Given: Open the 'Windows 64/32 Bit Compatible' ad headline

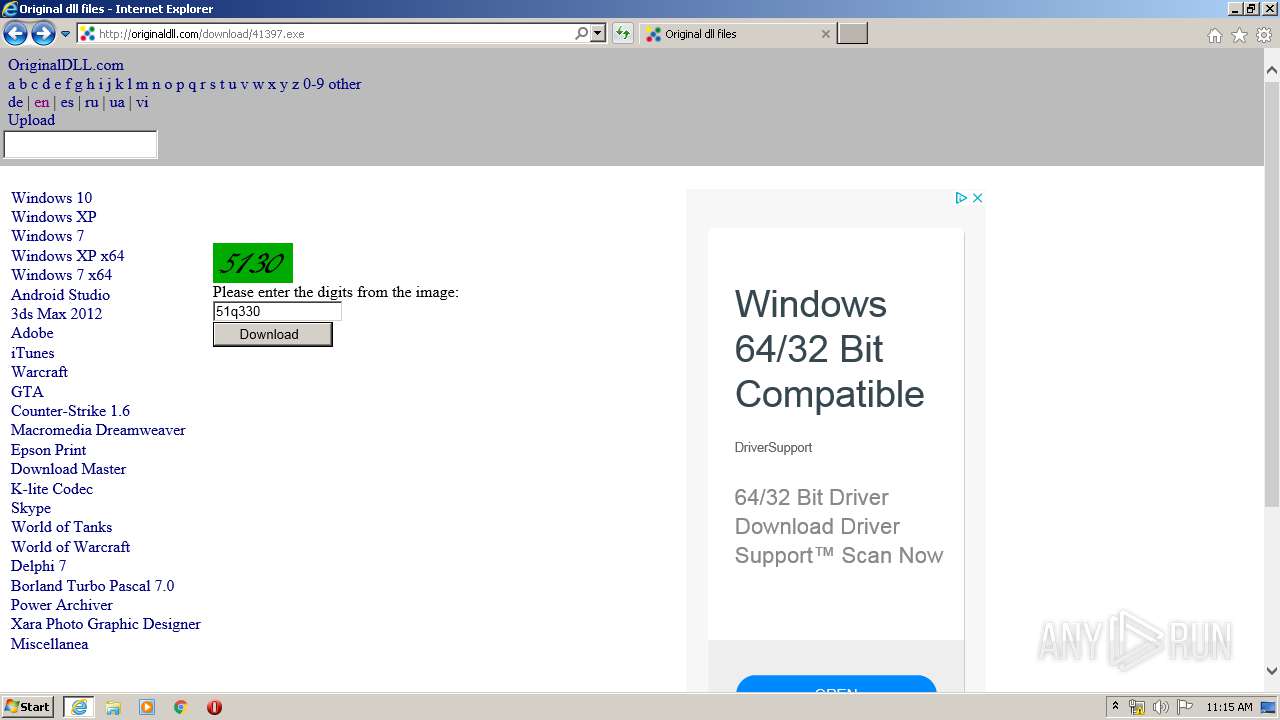Looking at the screenshot, I should 829,349.
